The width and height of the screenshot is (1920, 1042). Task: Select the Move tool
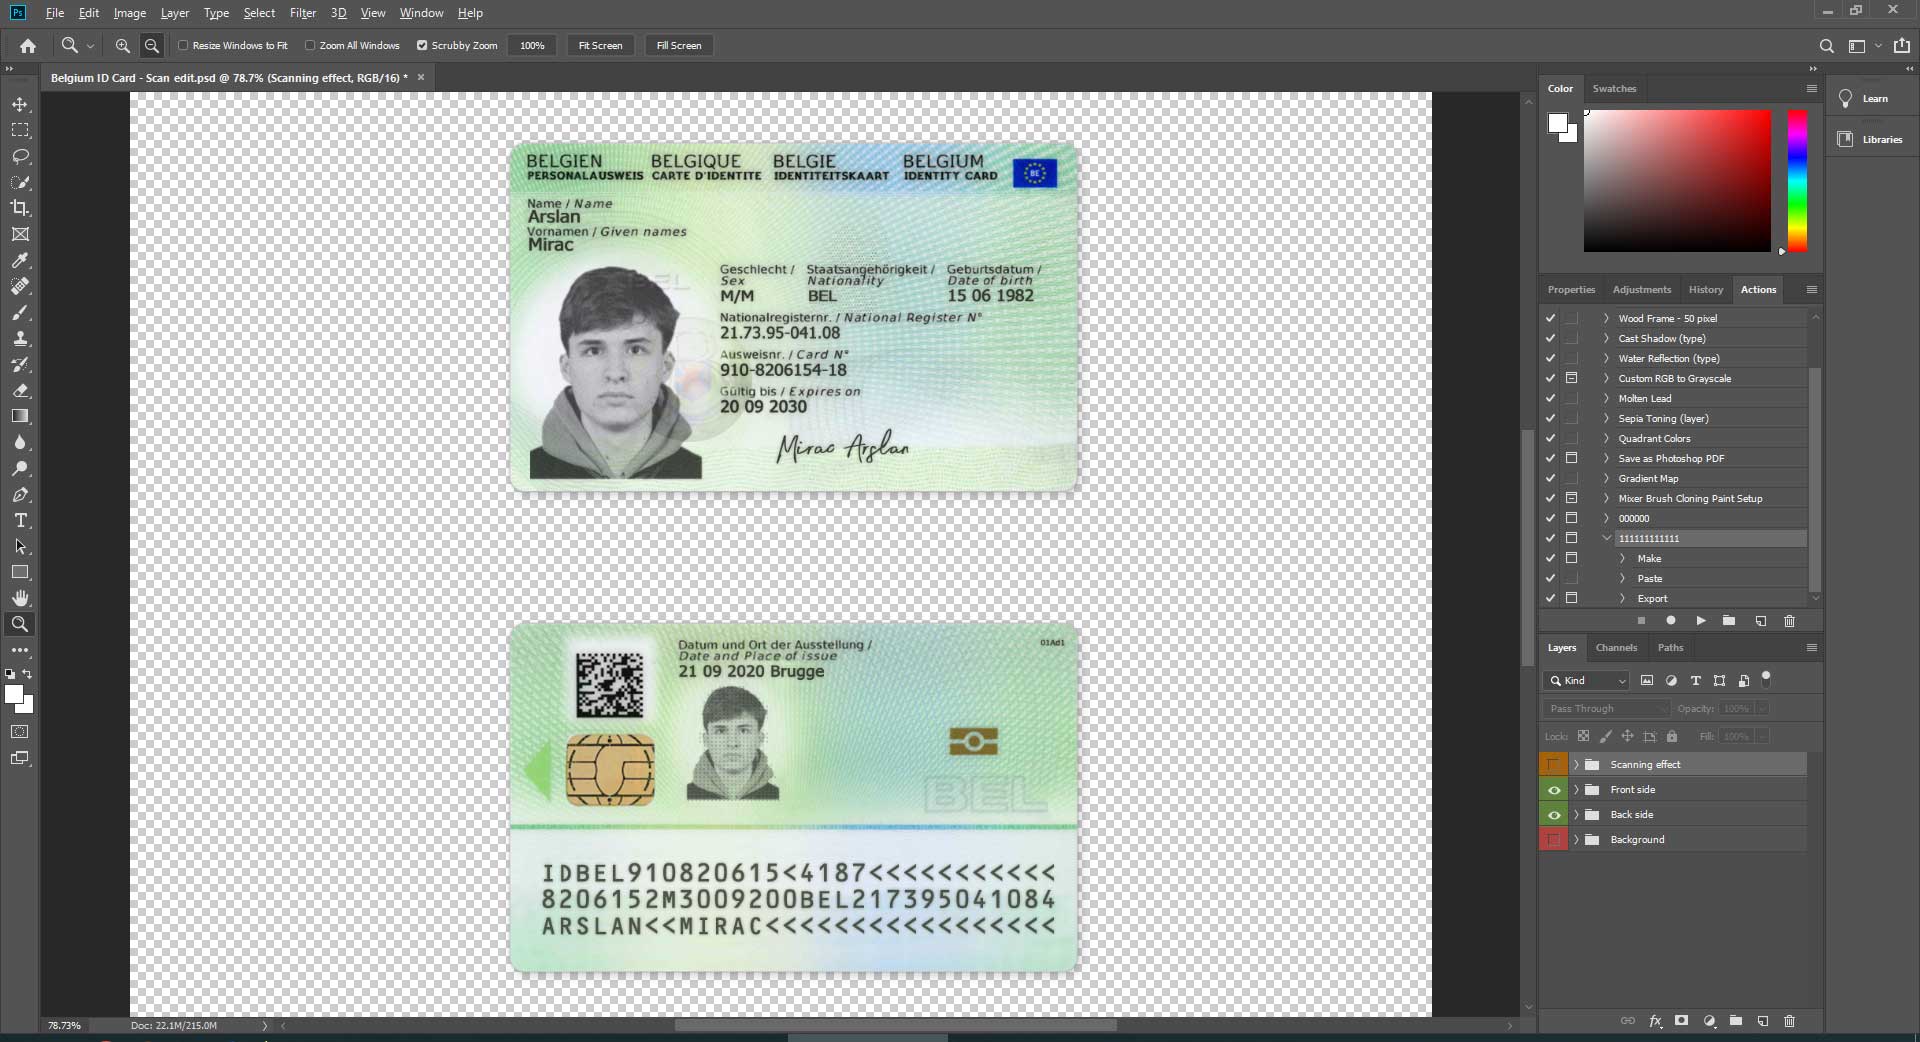(x=20, y=104)
